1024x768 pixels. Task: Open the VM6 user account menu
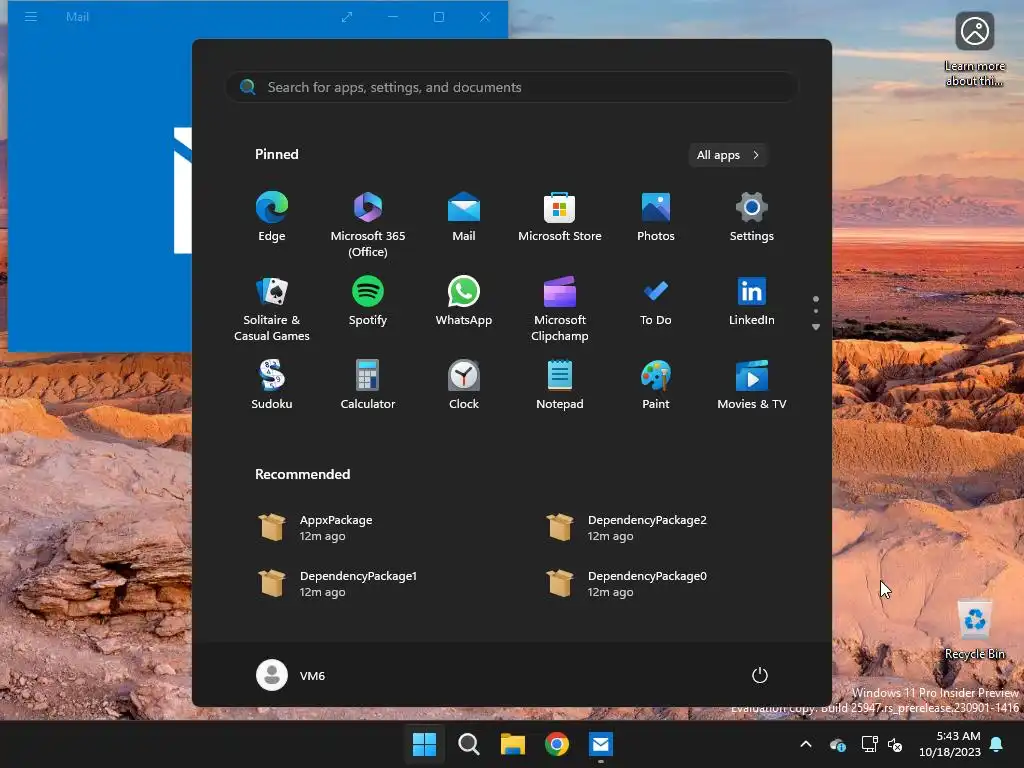coord(291,675)
